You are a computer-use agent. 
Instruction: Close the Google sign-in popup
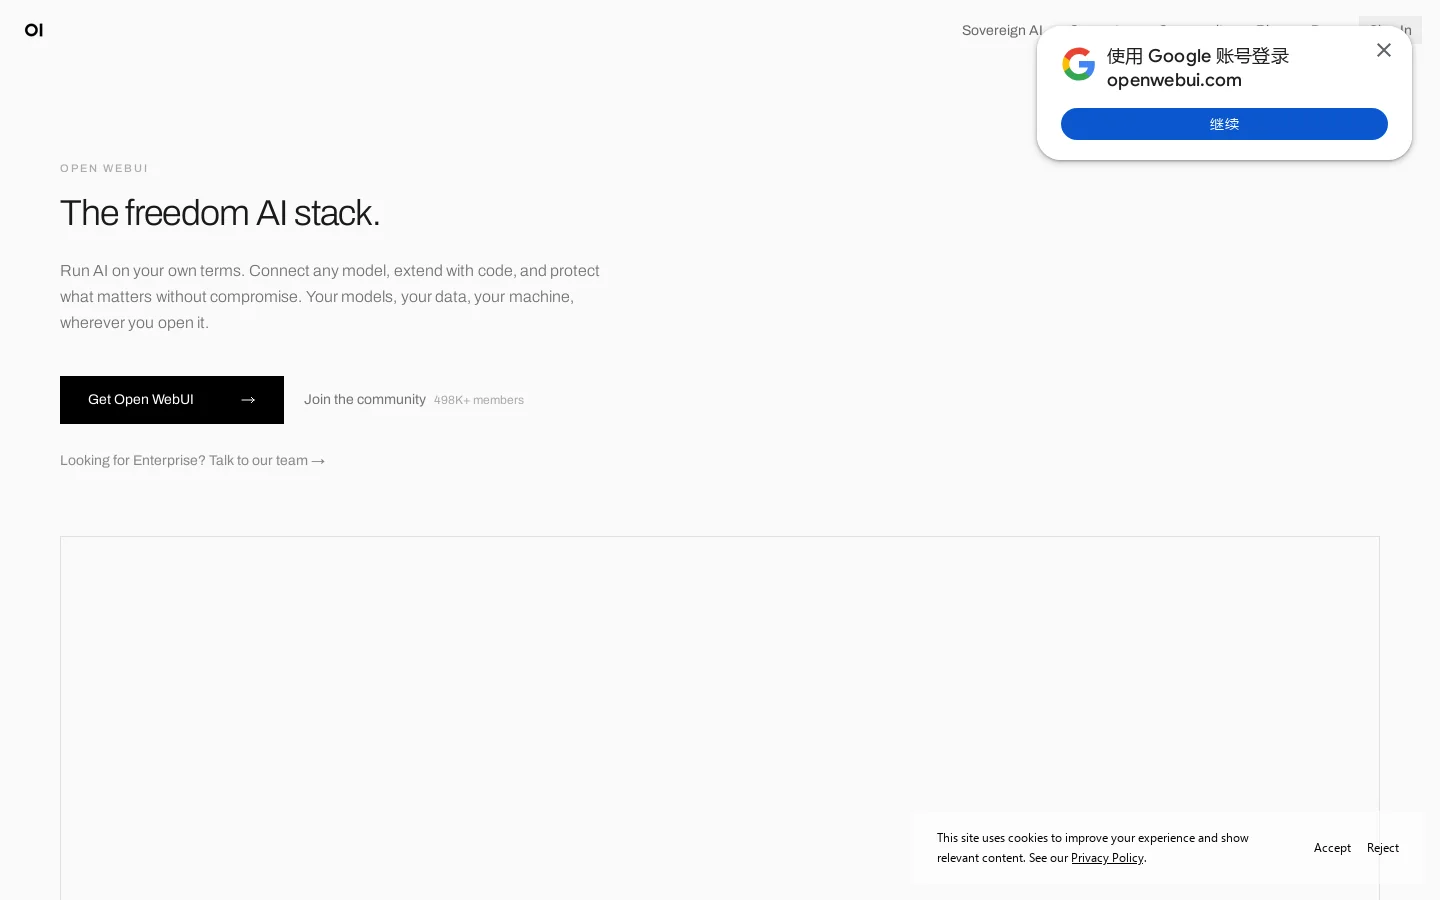pos(1384,50)
